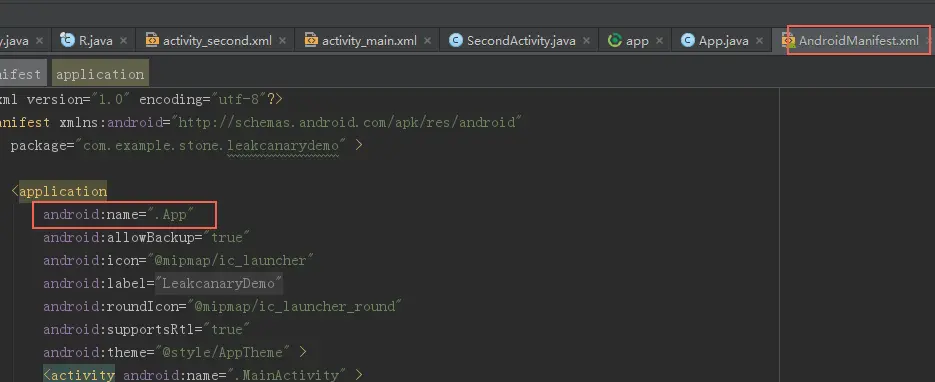Switch to the R.java tab
Image resolution: width=935 pixels, height=382 pixels.
coord(95,41)
